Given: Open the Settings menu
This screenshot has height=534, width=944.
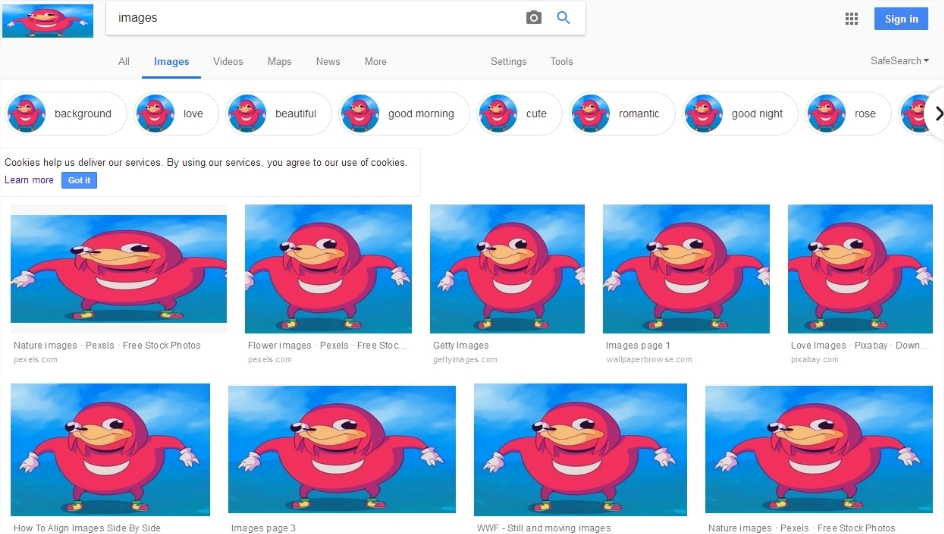Looking at the screenshot, I should coord(508,61).
